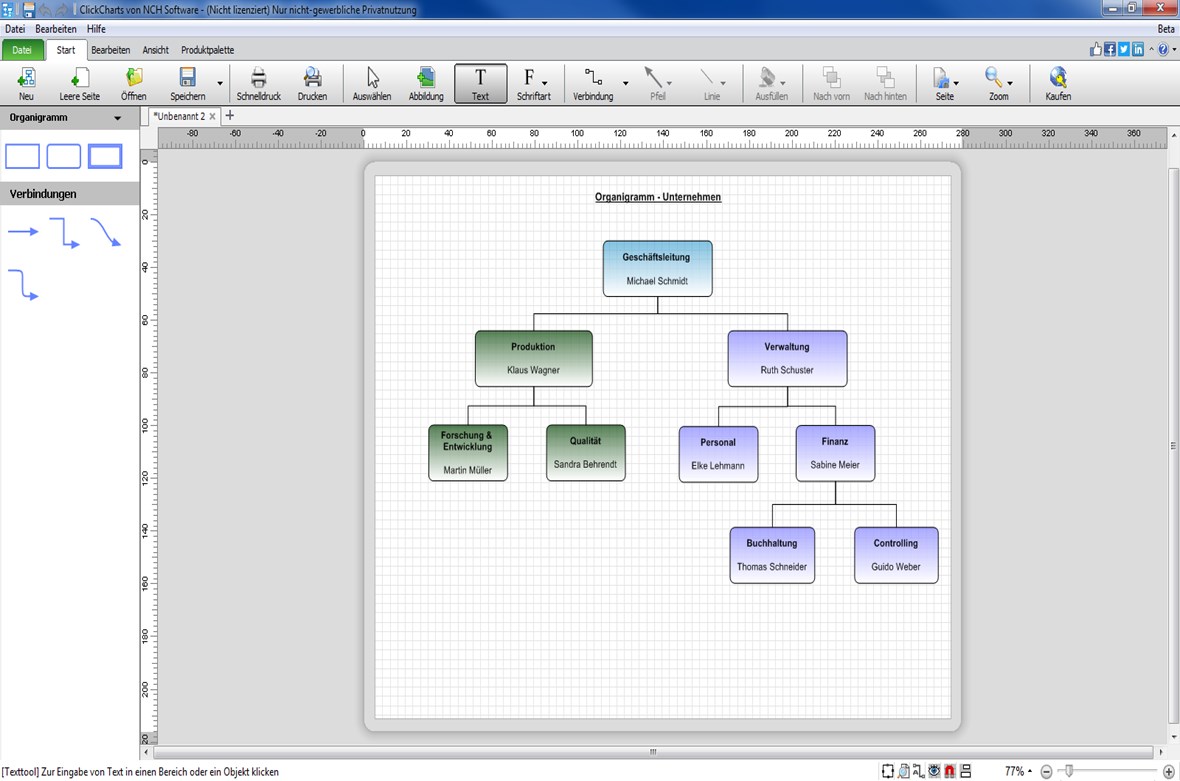The image size is (1180, 781).
Task: Select the Controlling box
Action: coord(896,555)
